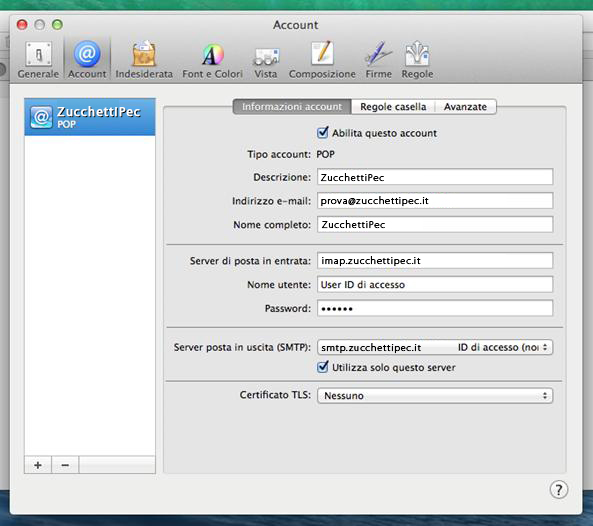Click the Password field
The width and height of the screenshot is (593, 526).
point(435,308)
